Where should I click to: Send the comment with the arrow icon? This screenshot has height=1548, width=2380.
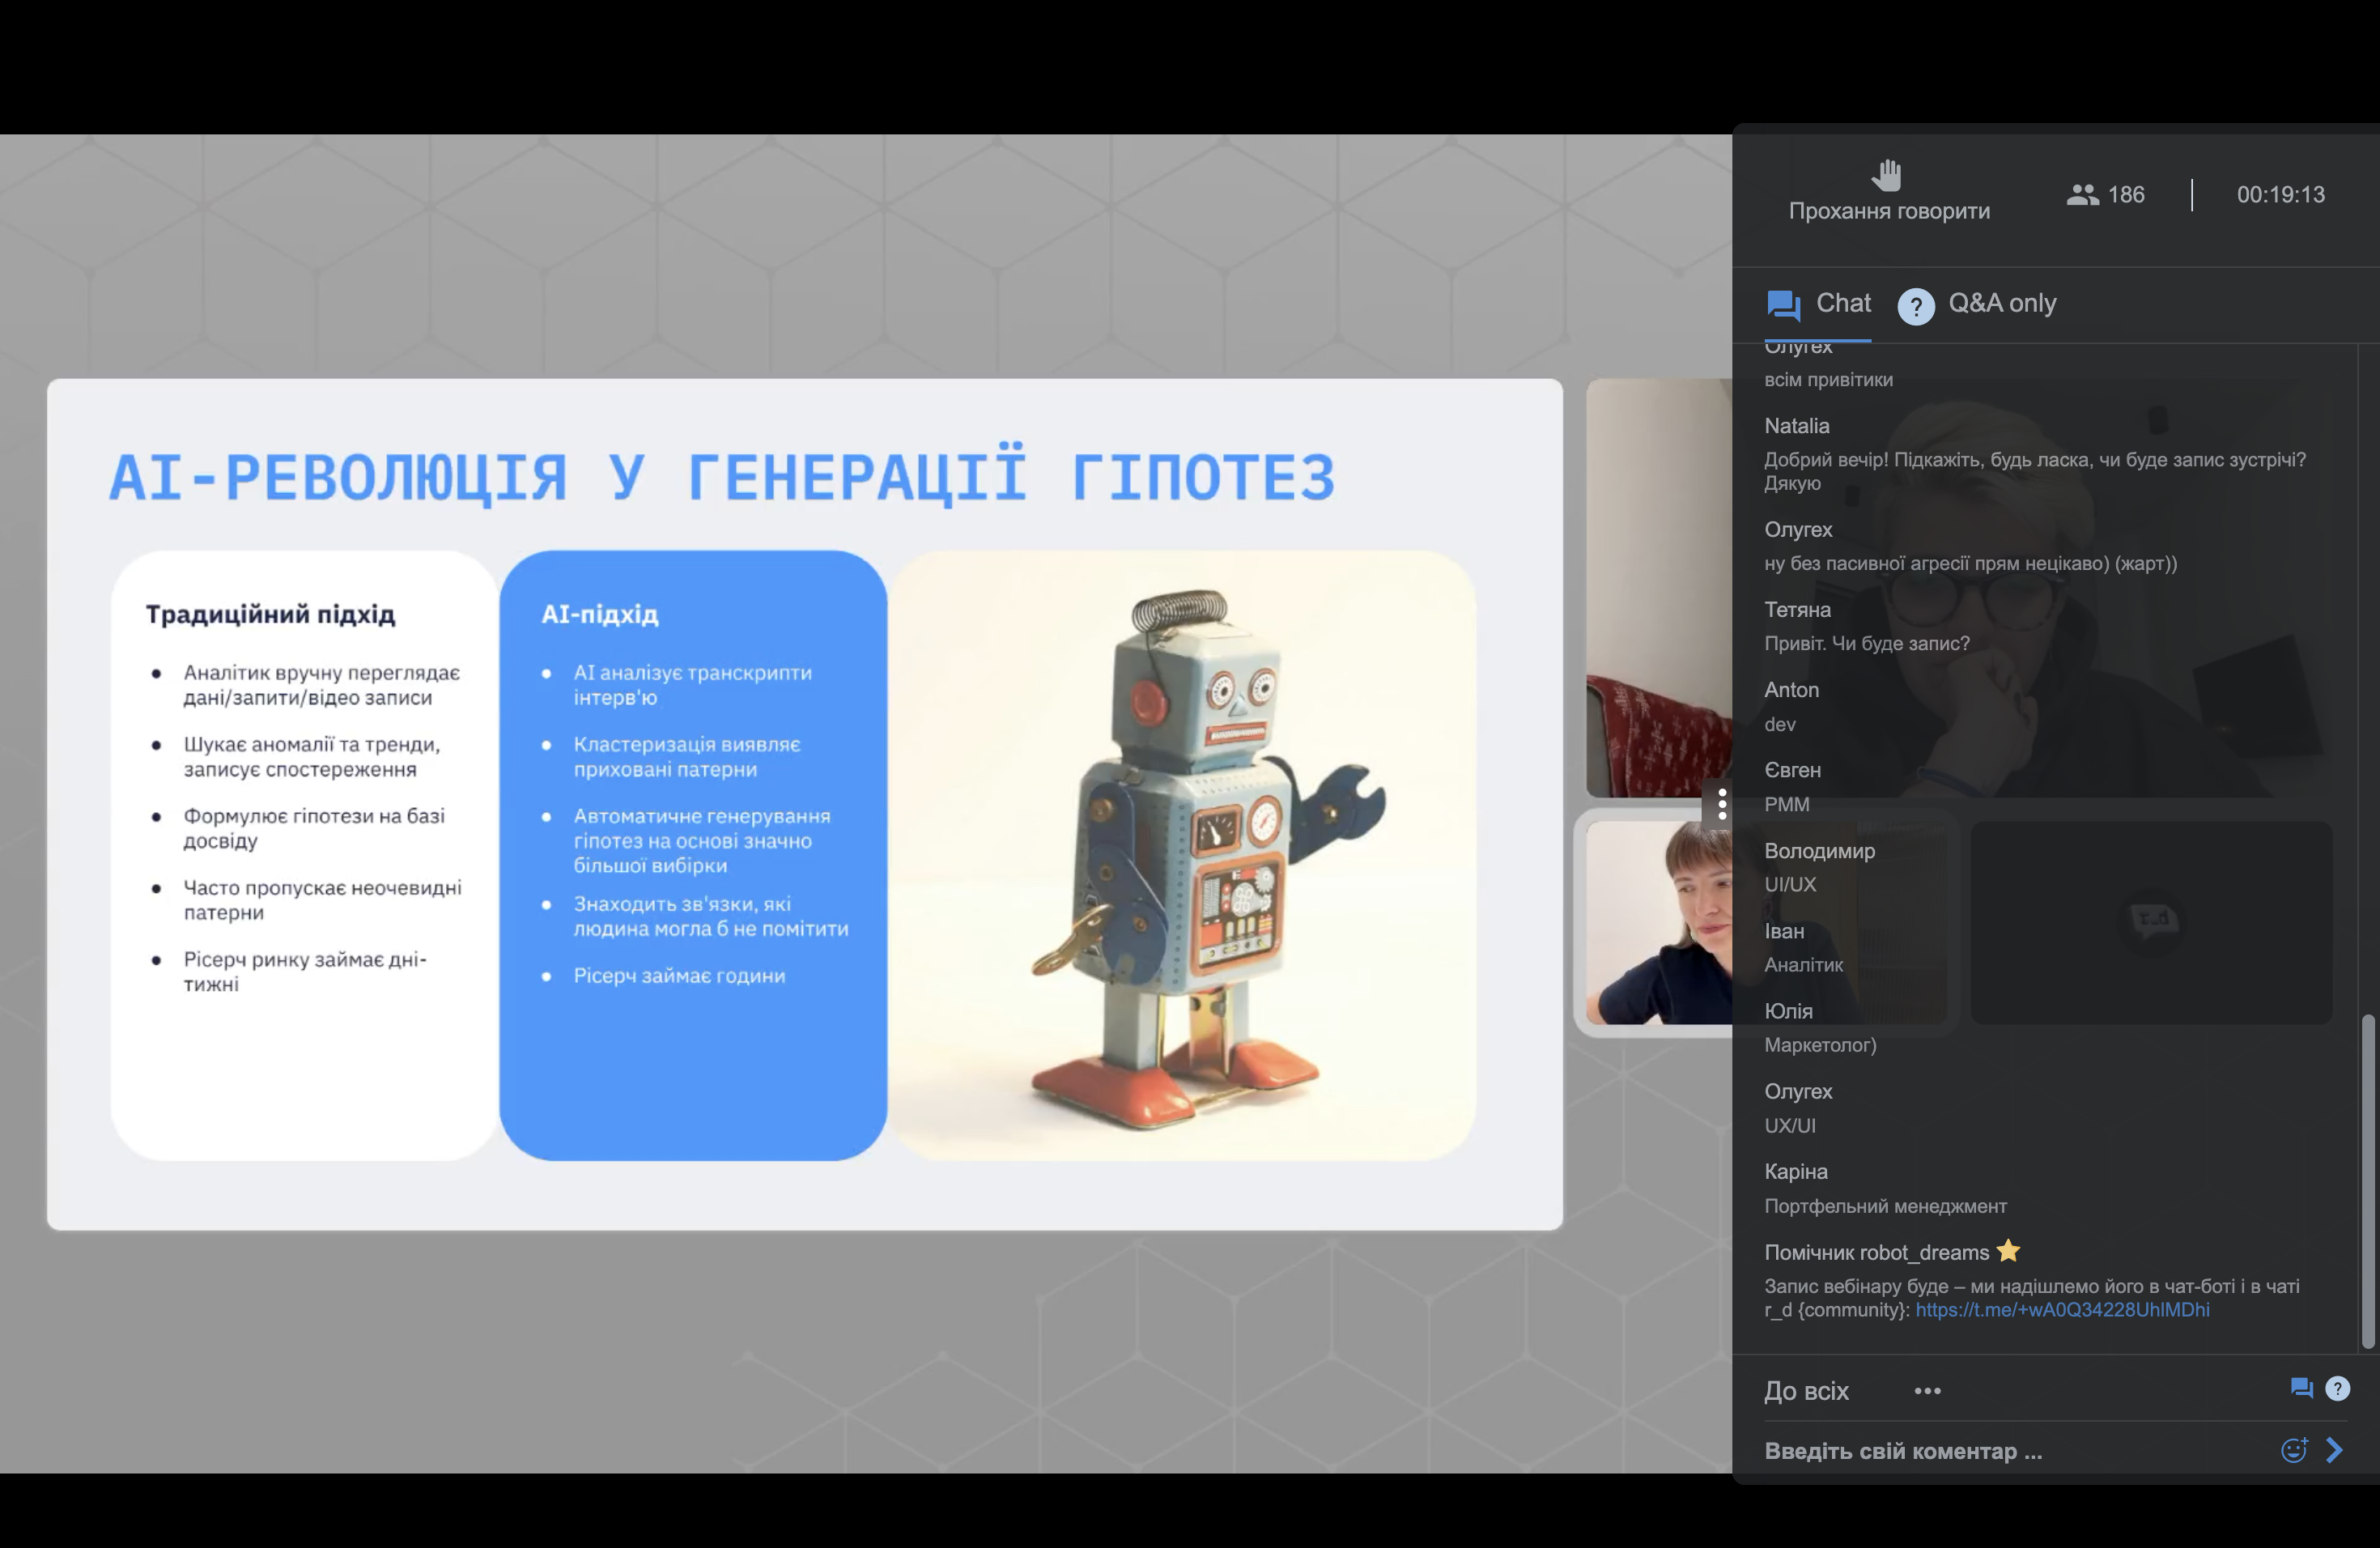[x=2335, y=1450]
